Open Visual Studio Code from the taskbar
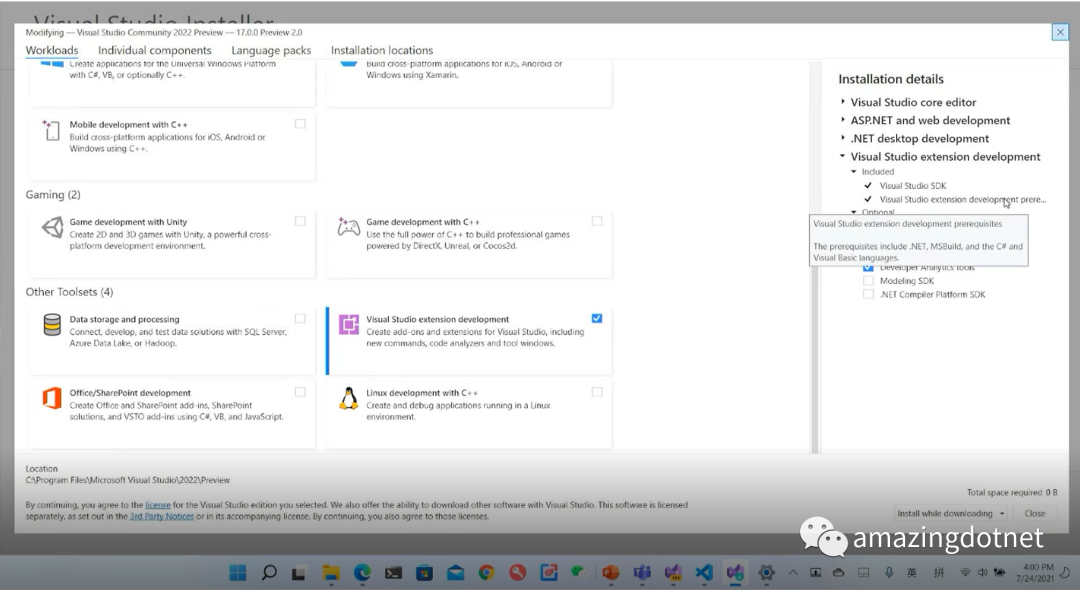1080x590 pixels. pyautogui.click(x=704, y=573)
